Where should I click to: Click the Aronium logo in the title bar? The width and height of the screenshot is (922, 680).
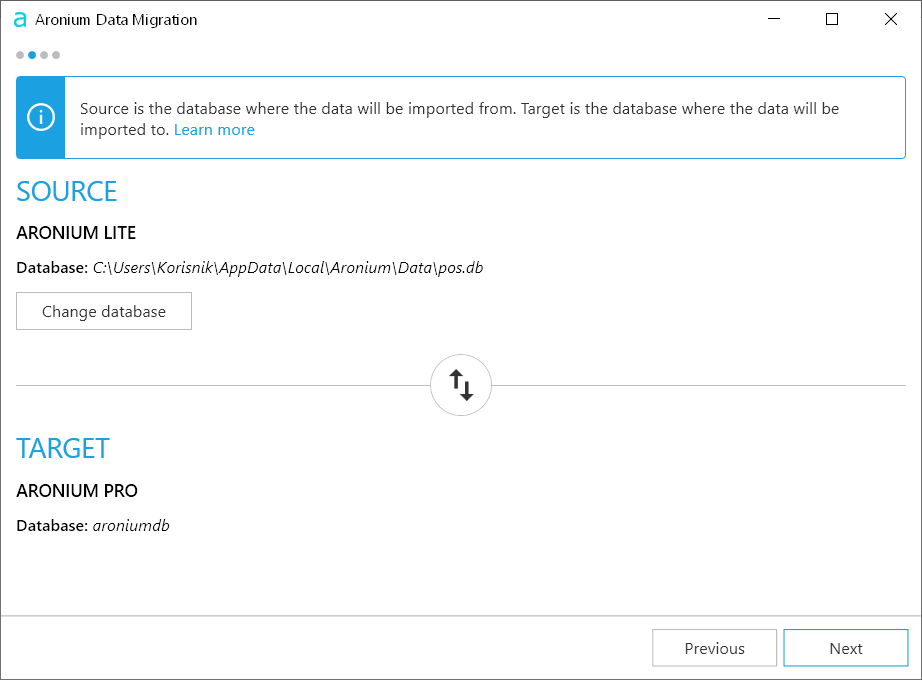pos(19,18)
